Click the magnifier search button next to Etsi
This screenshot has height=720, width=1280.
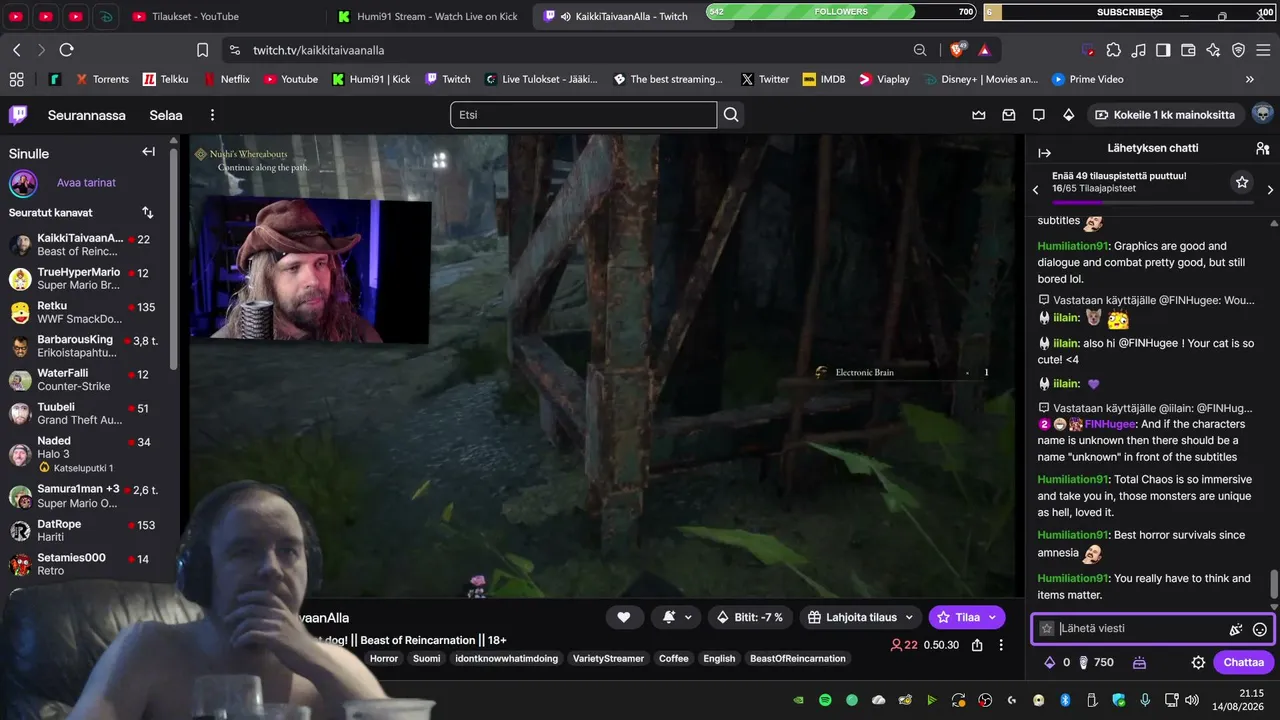(x=731, y=115)
